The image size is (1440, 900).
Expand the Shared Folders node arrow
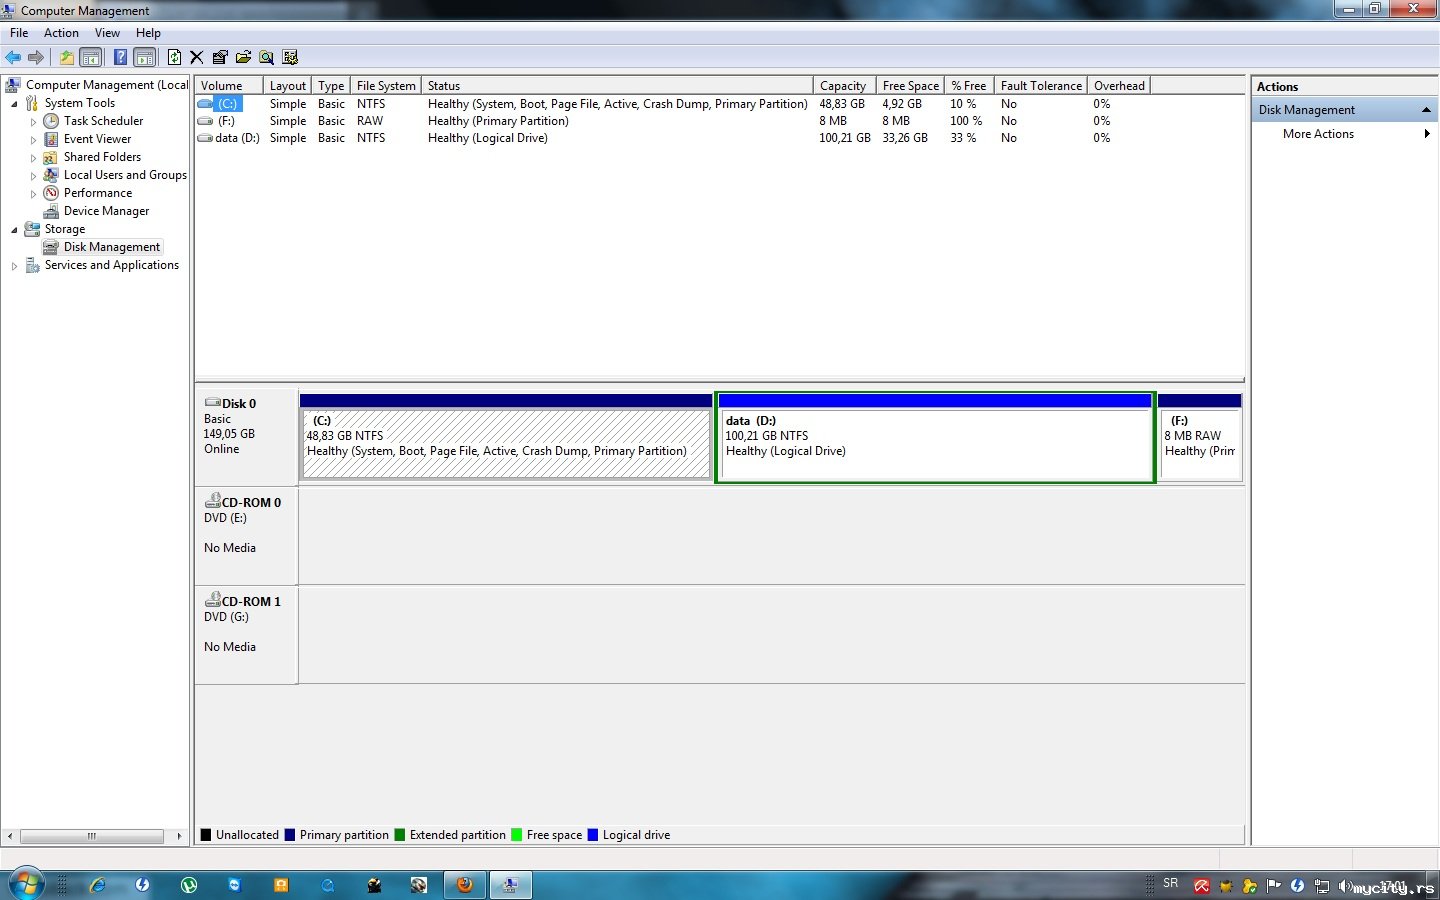tap(33, 157)
